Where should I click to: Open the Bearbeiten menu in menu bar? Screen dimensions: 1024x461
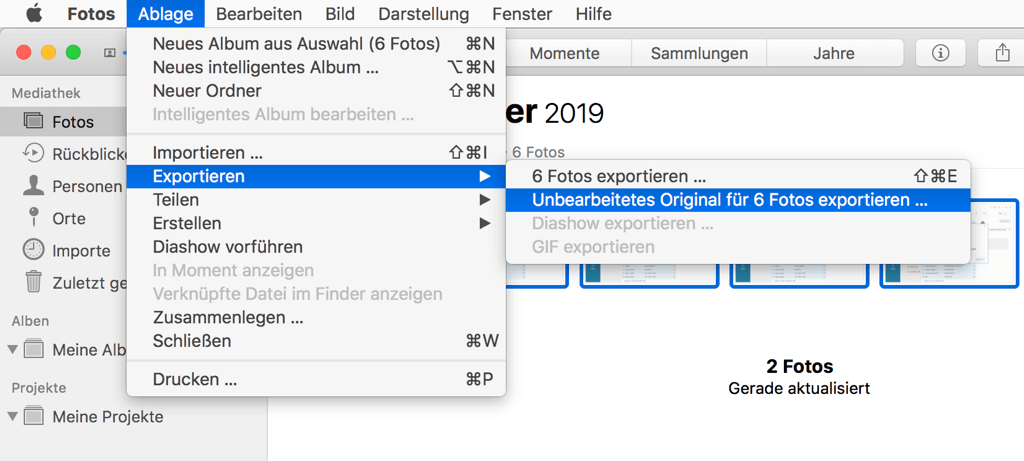point(259,14)
